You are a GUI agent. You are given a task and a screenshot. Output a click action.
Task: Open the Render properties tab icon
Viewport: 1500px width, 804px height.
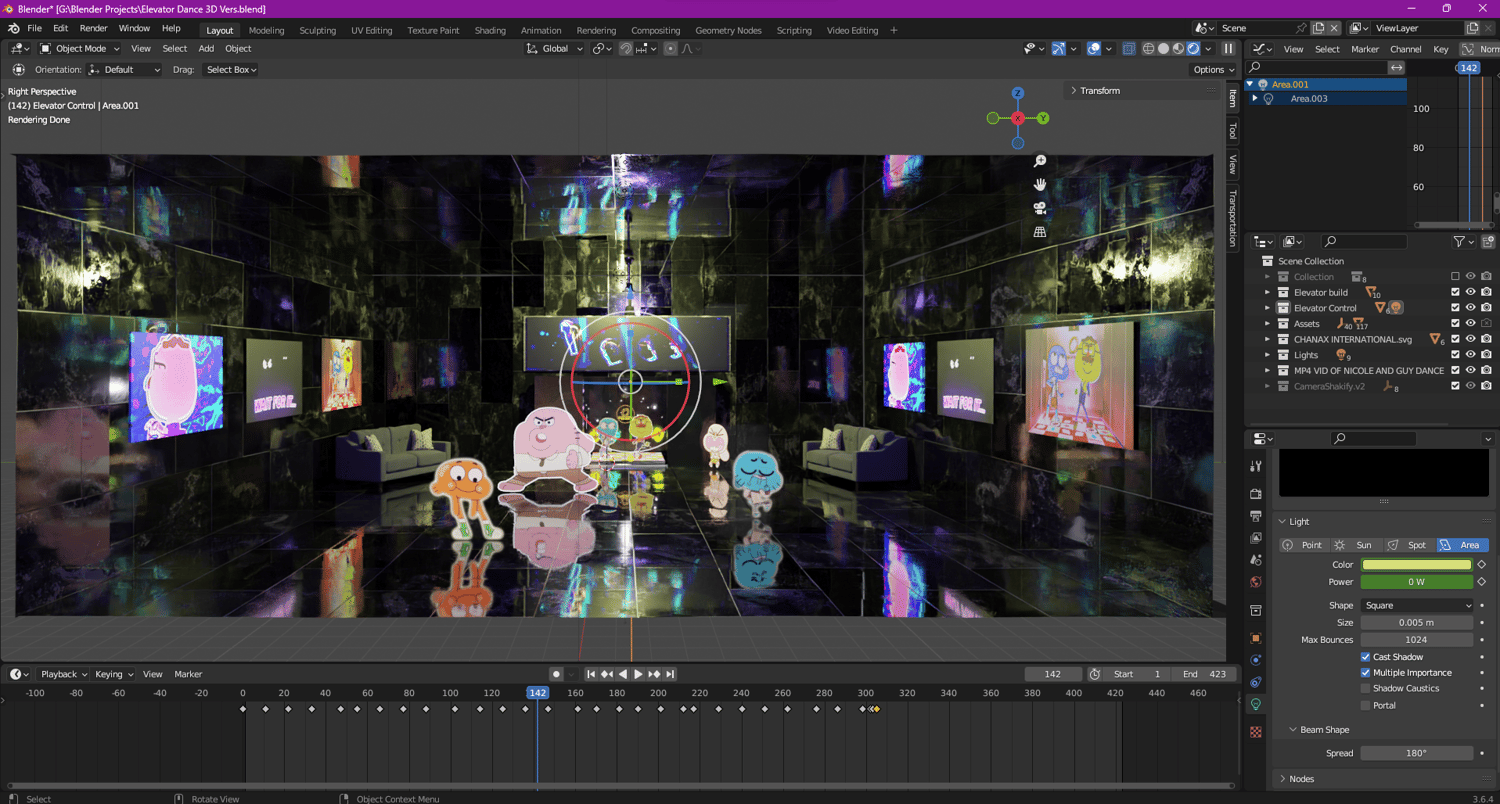click(x=1256, y=493)
